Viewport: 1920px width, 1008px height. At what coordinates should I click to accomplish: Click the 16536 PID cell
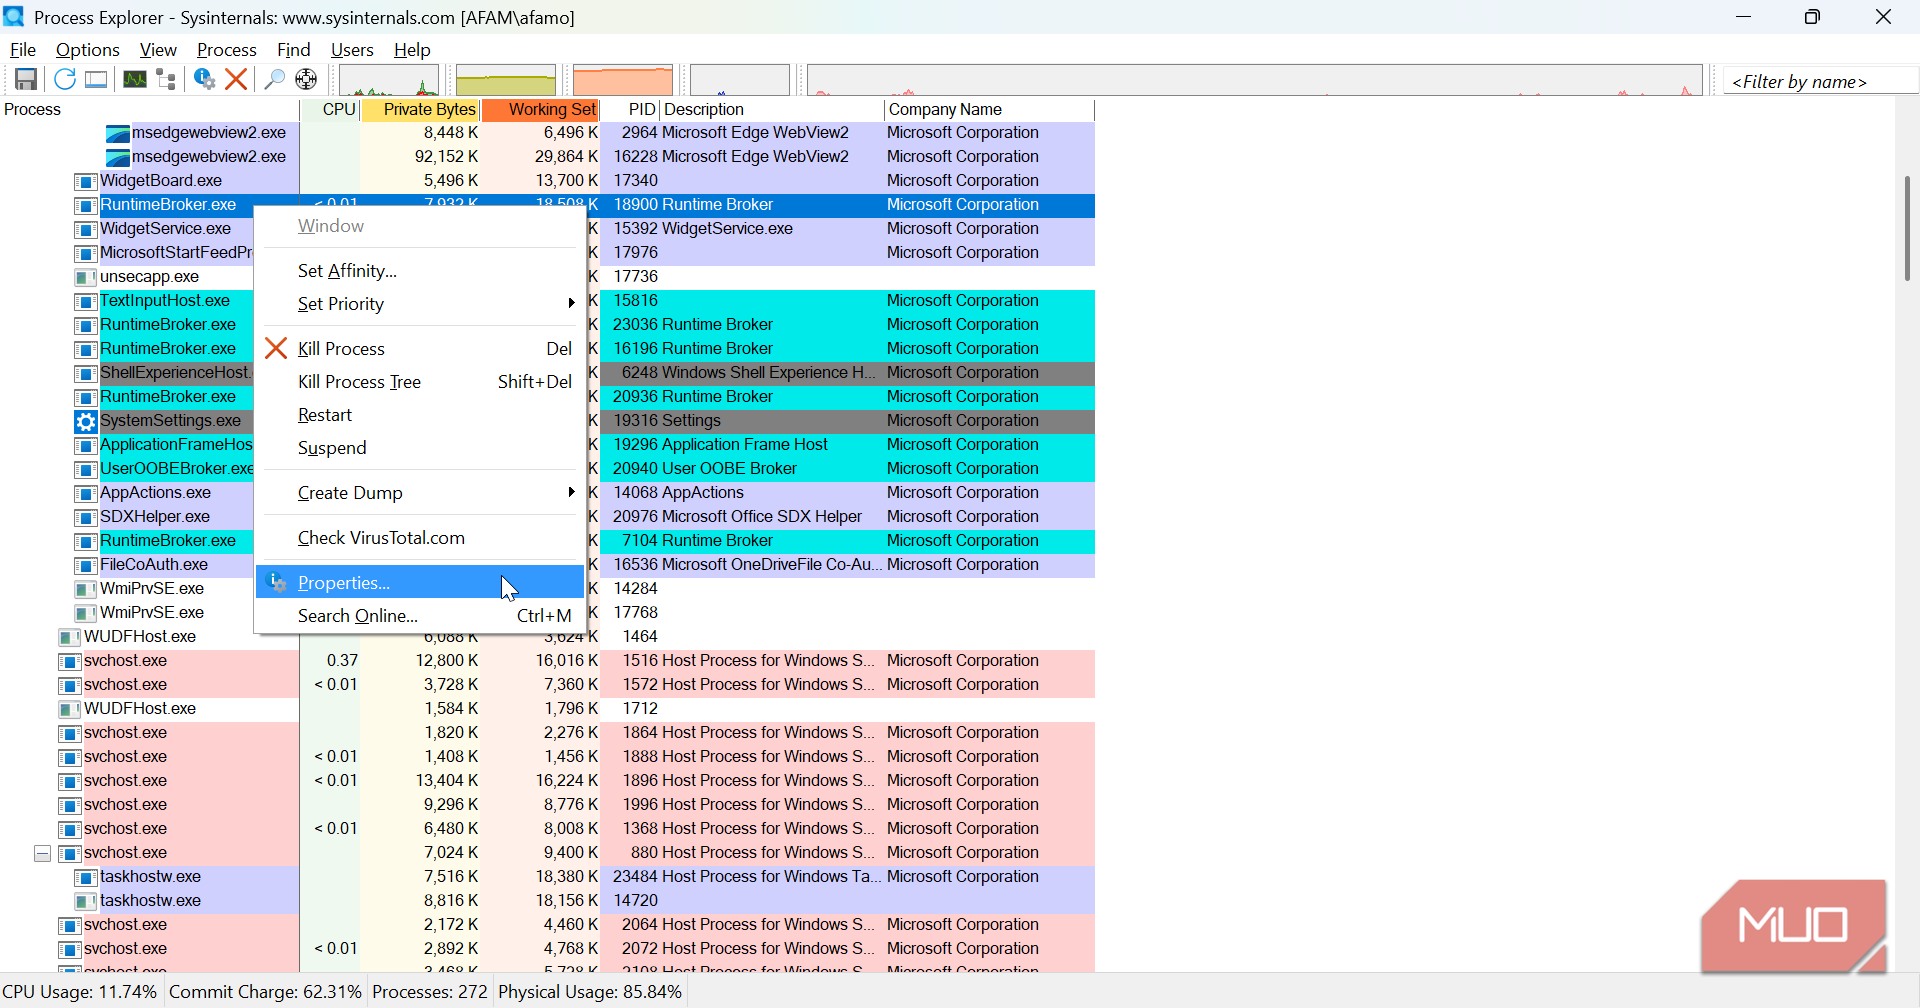635,565
